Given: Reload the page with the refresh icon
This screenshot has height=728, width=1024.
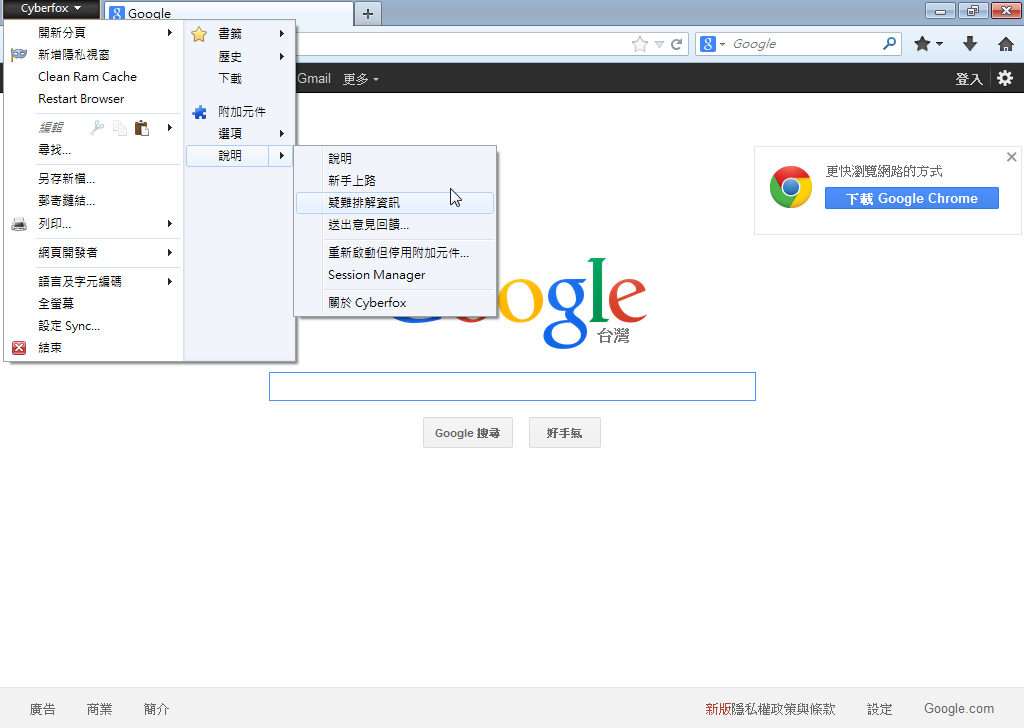Looking at the screenshot, I should click(677, 44).
